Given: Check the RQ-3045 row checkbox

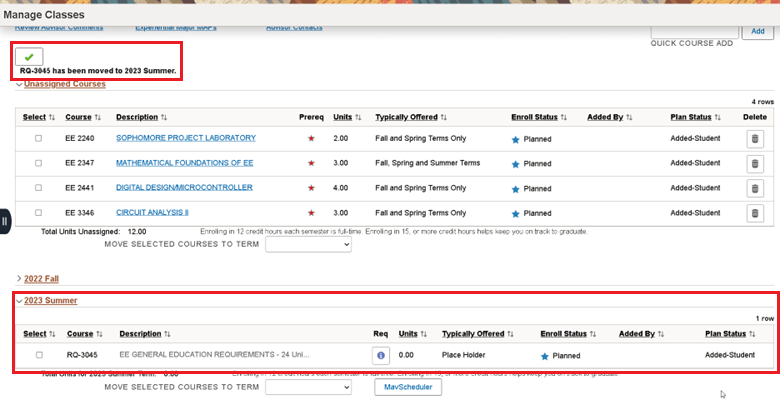Looking at the screenshot, I should click(x=39, y=355).
